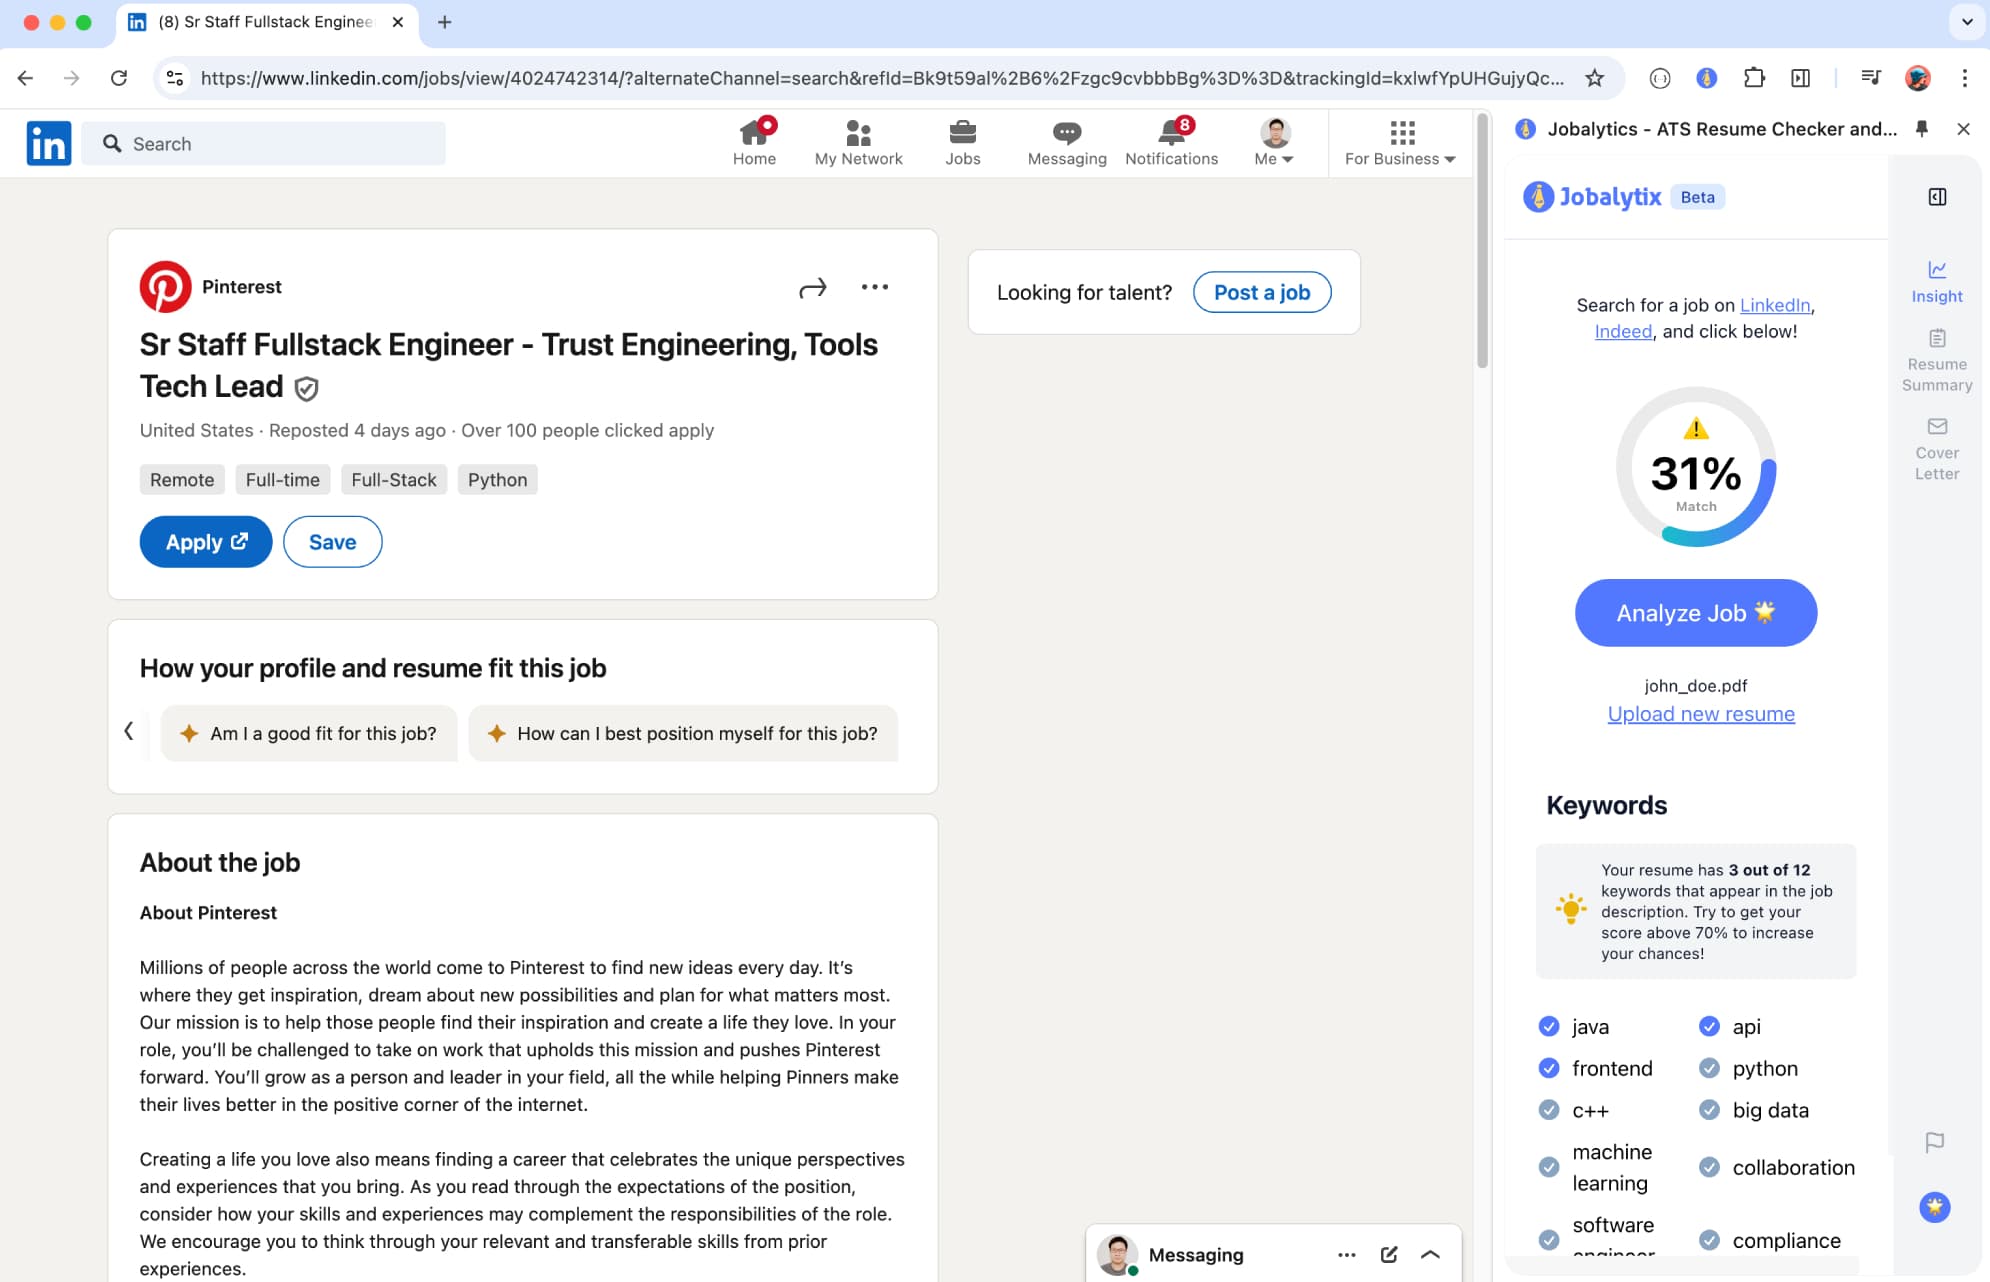Open For Business dropdown

coord(1400,143)
